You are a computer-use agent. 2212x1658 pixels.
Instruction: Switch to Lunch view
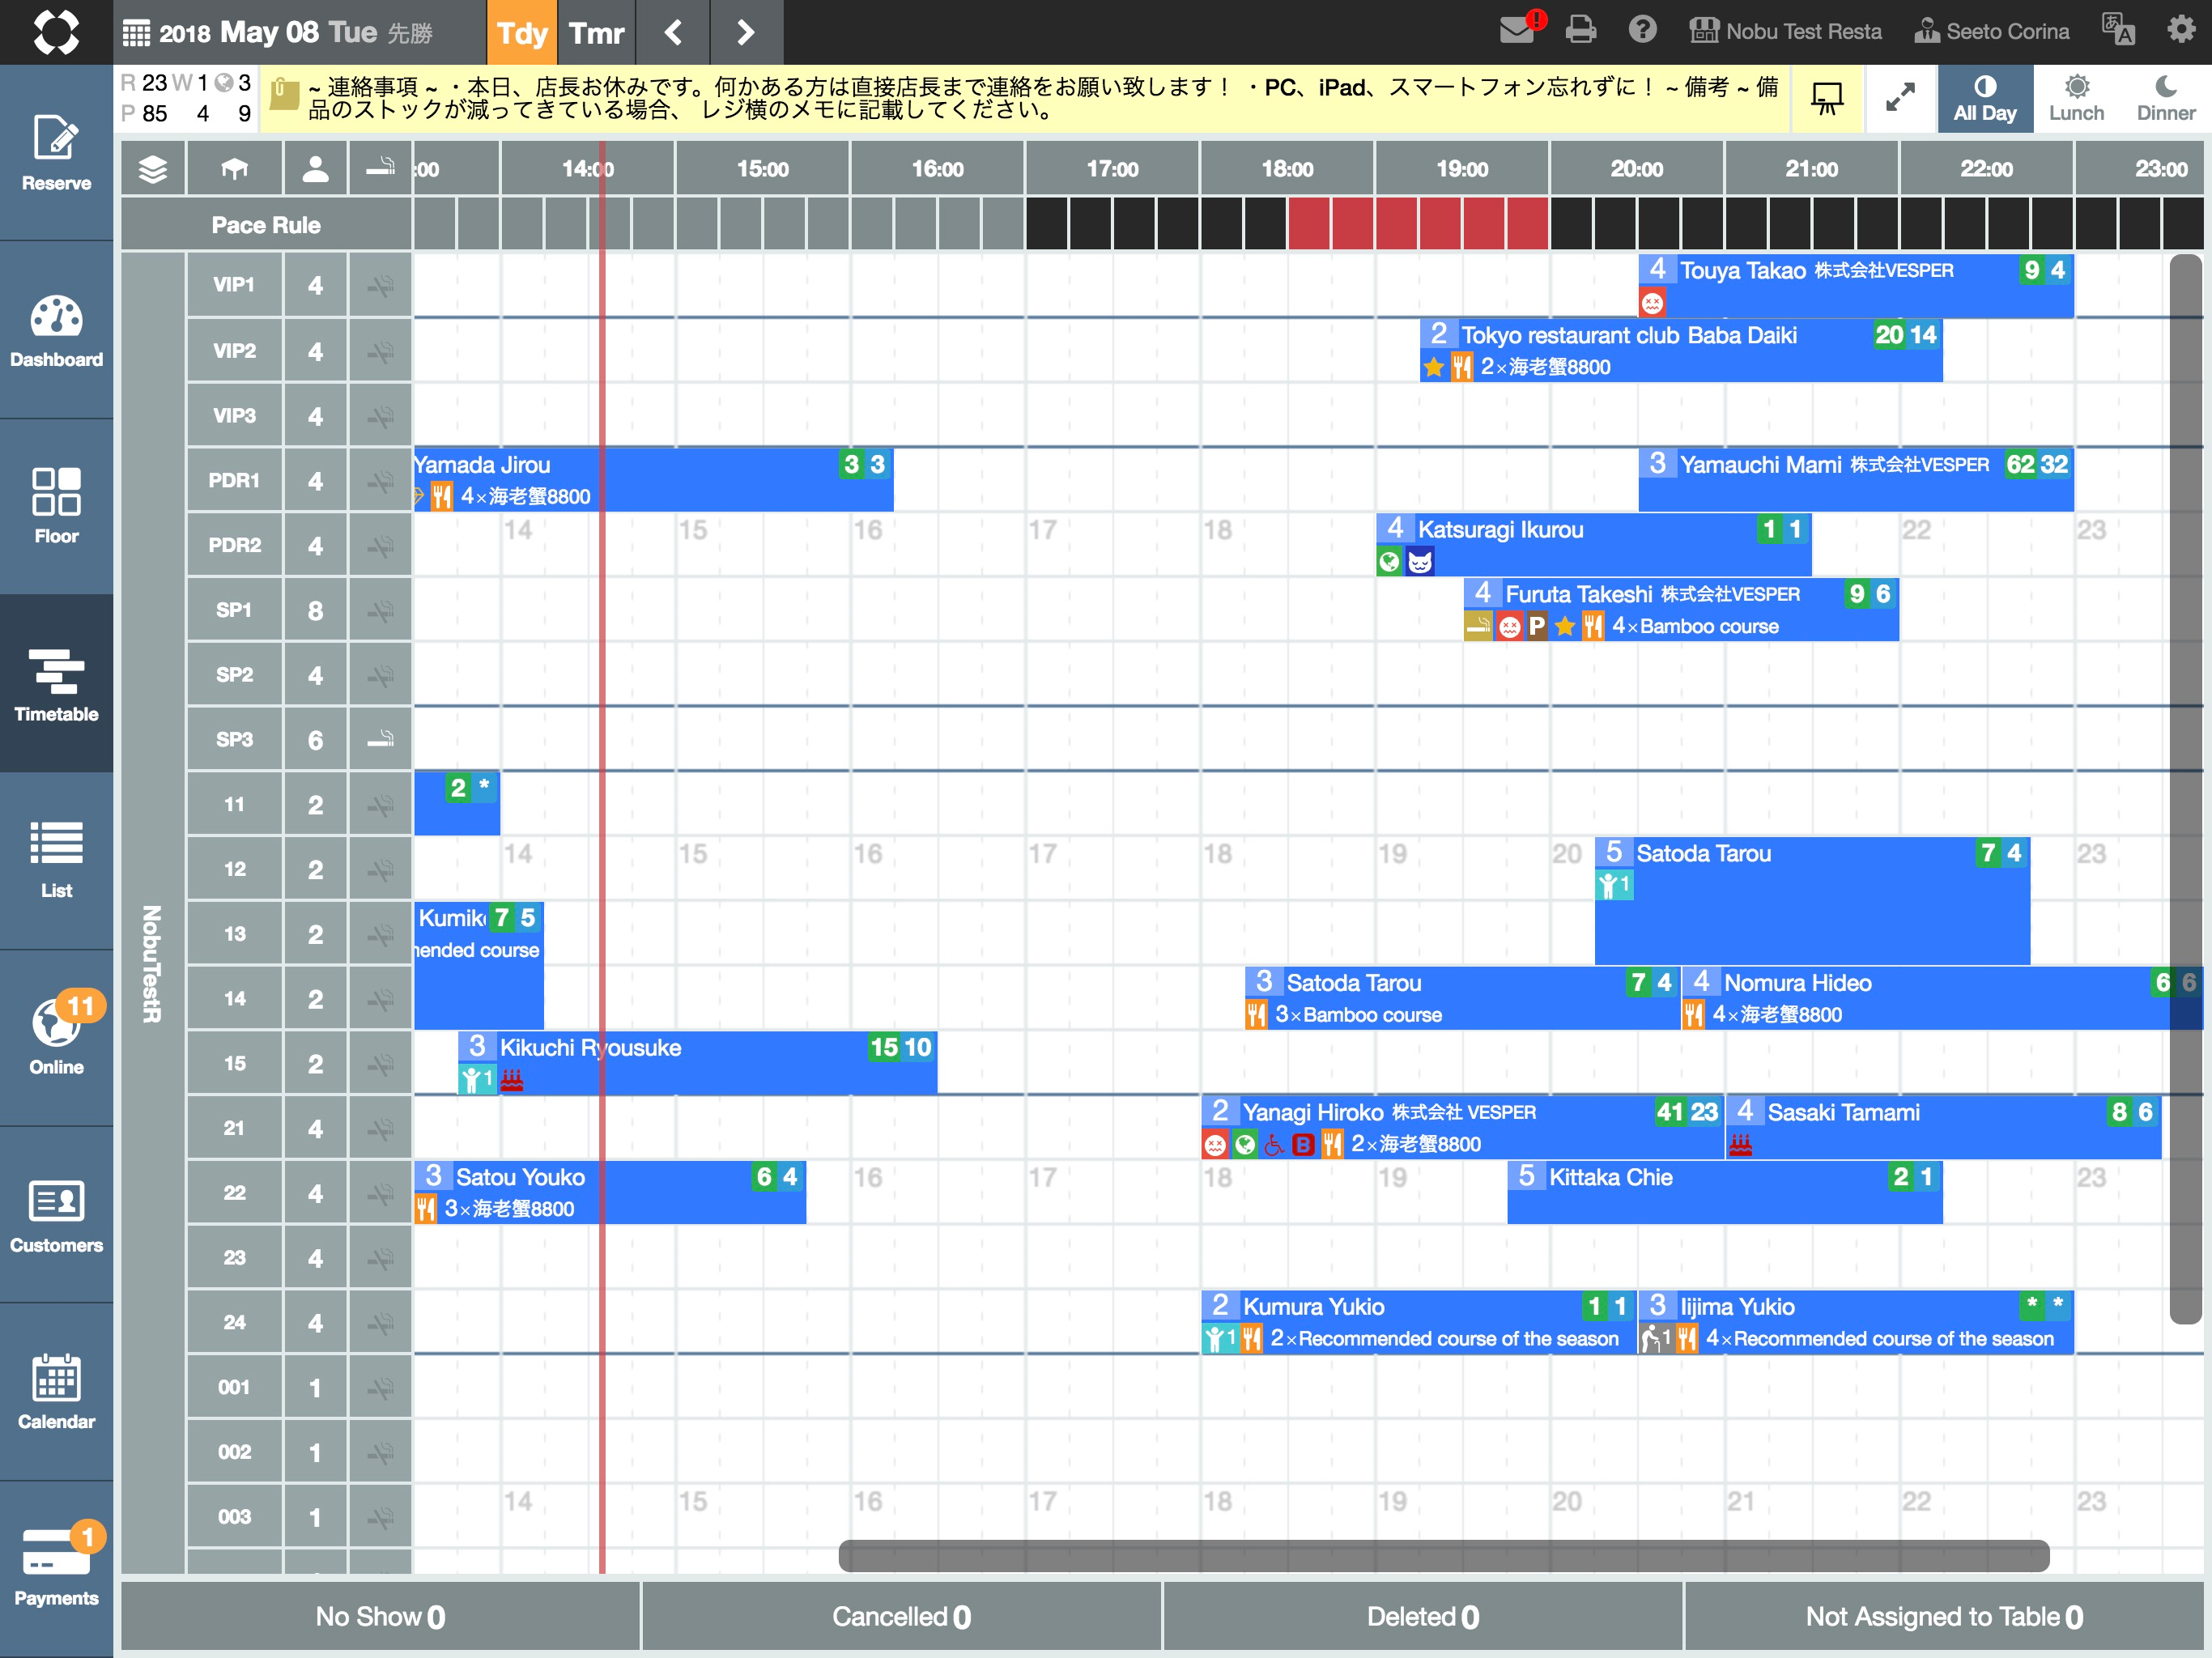[x=2076, y=98]
